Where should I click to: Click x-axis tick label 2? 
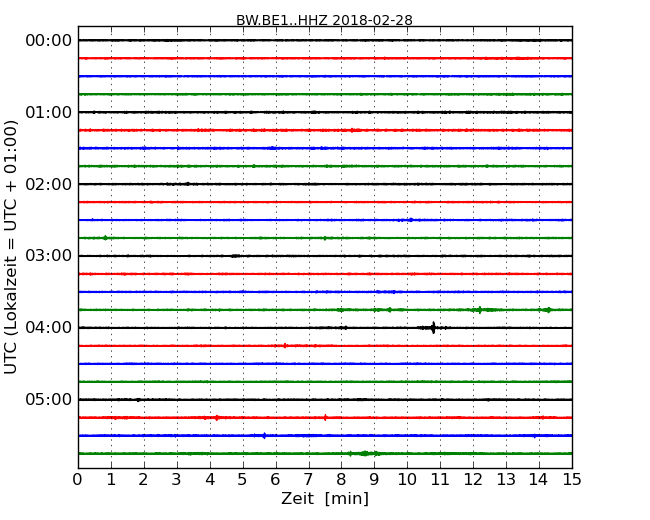pos(143,480)
